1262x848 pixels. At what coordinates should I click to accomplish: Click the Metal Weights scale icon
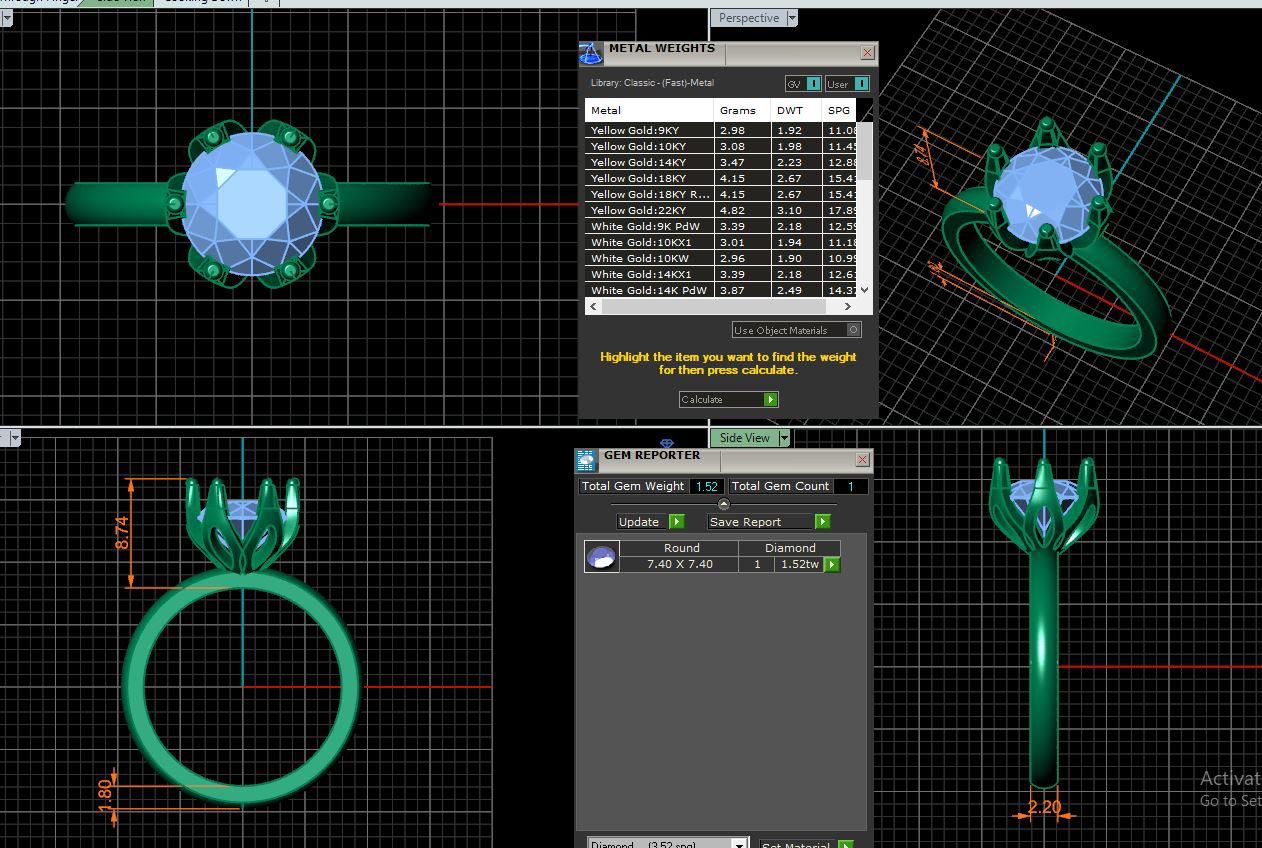[591, 54]
